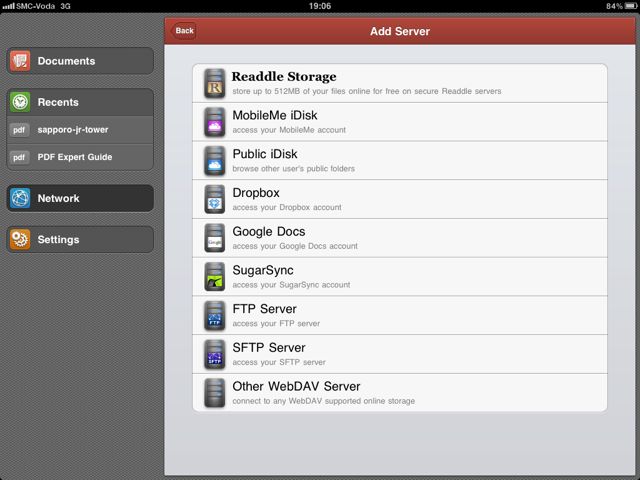Screen dimensions: 640x480
Task: Click the SMC-Voda carrier name
Action: (x=35, y=6)
